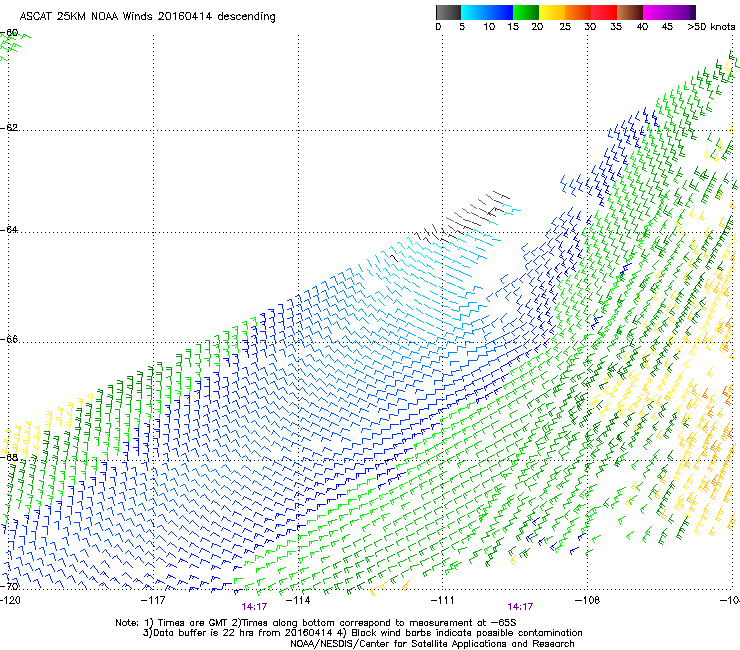This screenshot has width=740, height=650.
Task: Click the -108 longitude axis label
Action: [x=587, y=600]
